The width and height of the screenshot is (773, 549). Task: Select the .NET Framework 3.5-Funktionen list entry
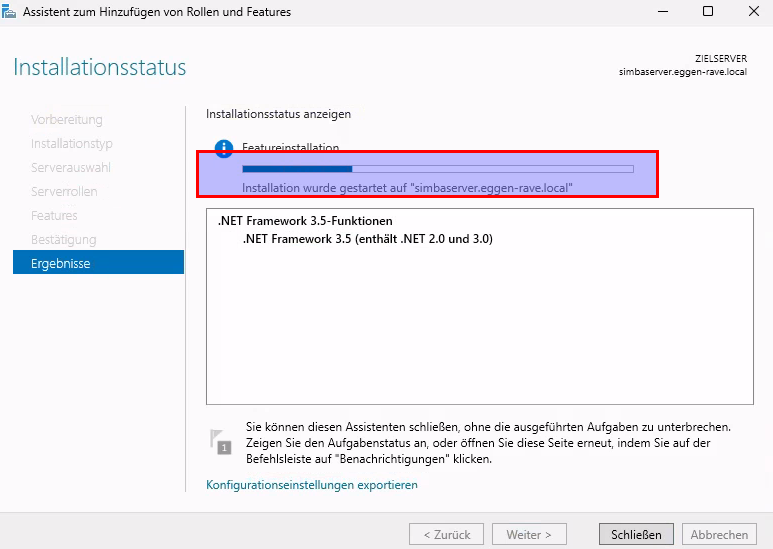click(x=305, y=221)
